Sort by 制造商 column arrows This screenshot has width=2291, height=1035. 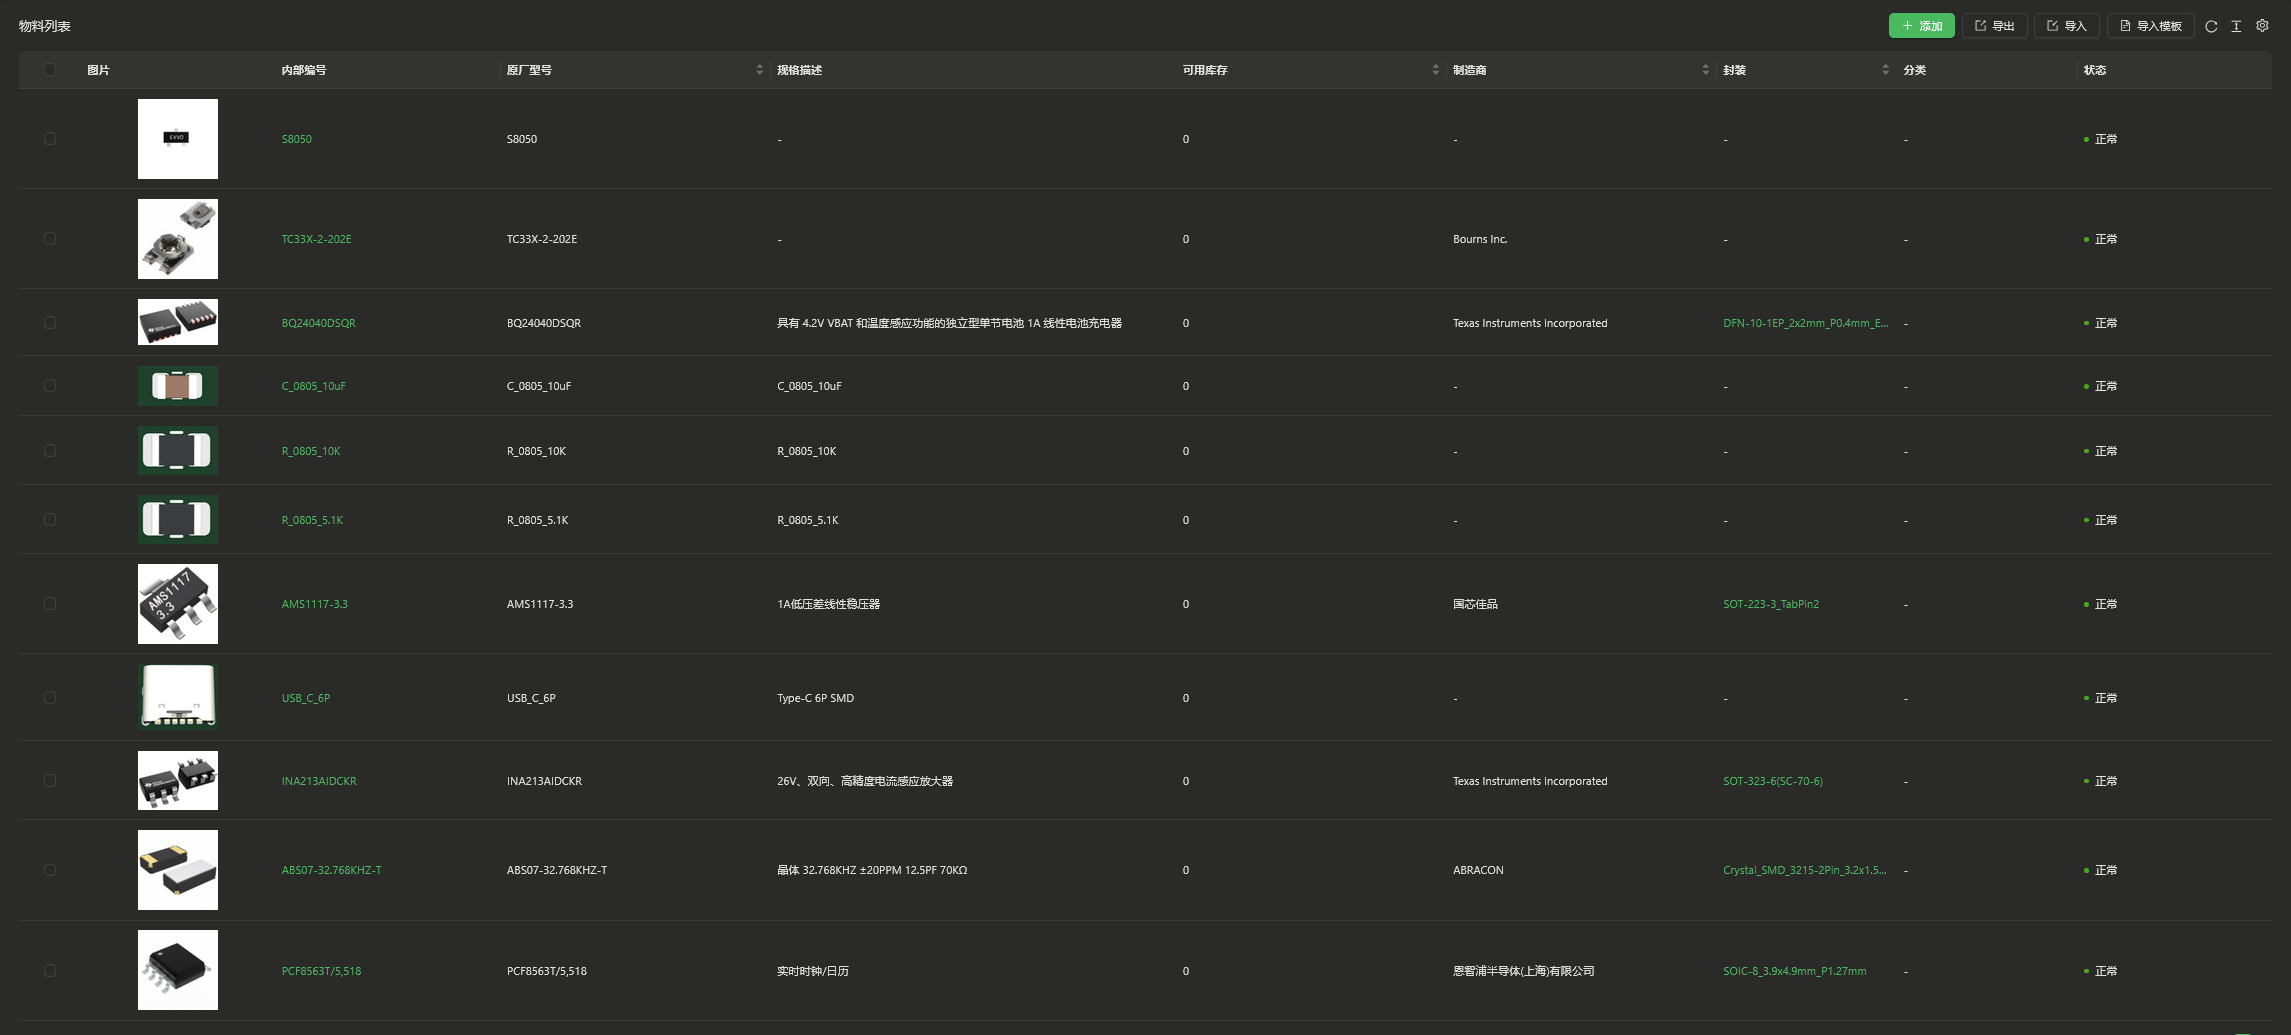pyautogui.click(x=1705, y=70)
